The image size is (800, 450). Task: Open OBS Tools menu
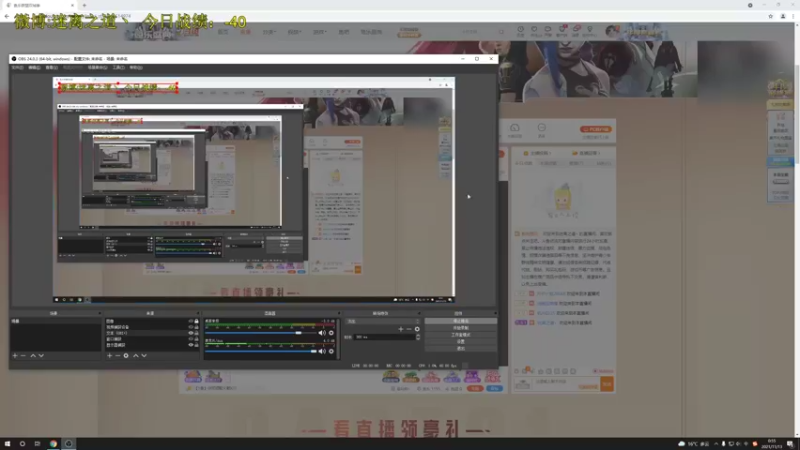118,67
